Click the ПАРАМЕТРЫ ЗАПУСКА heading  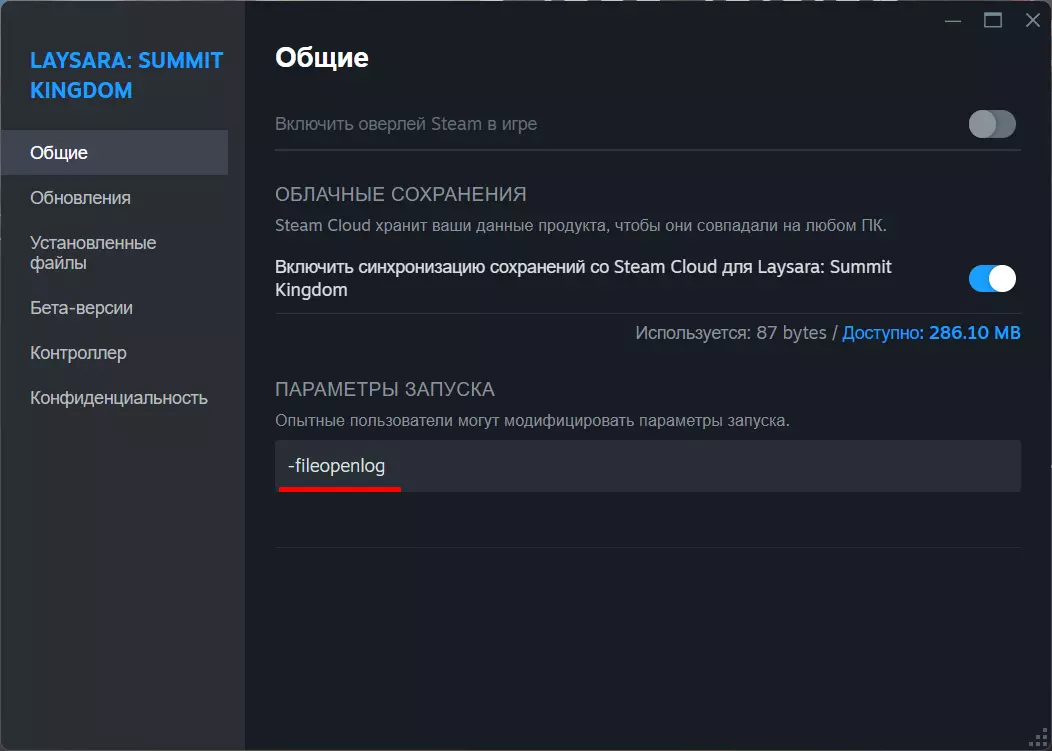385,389
